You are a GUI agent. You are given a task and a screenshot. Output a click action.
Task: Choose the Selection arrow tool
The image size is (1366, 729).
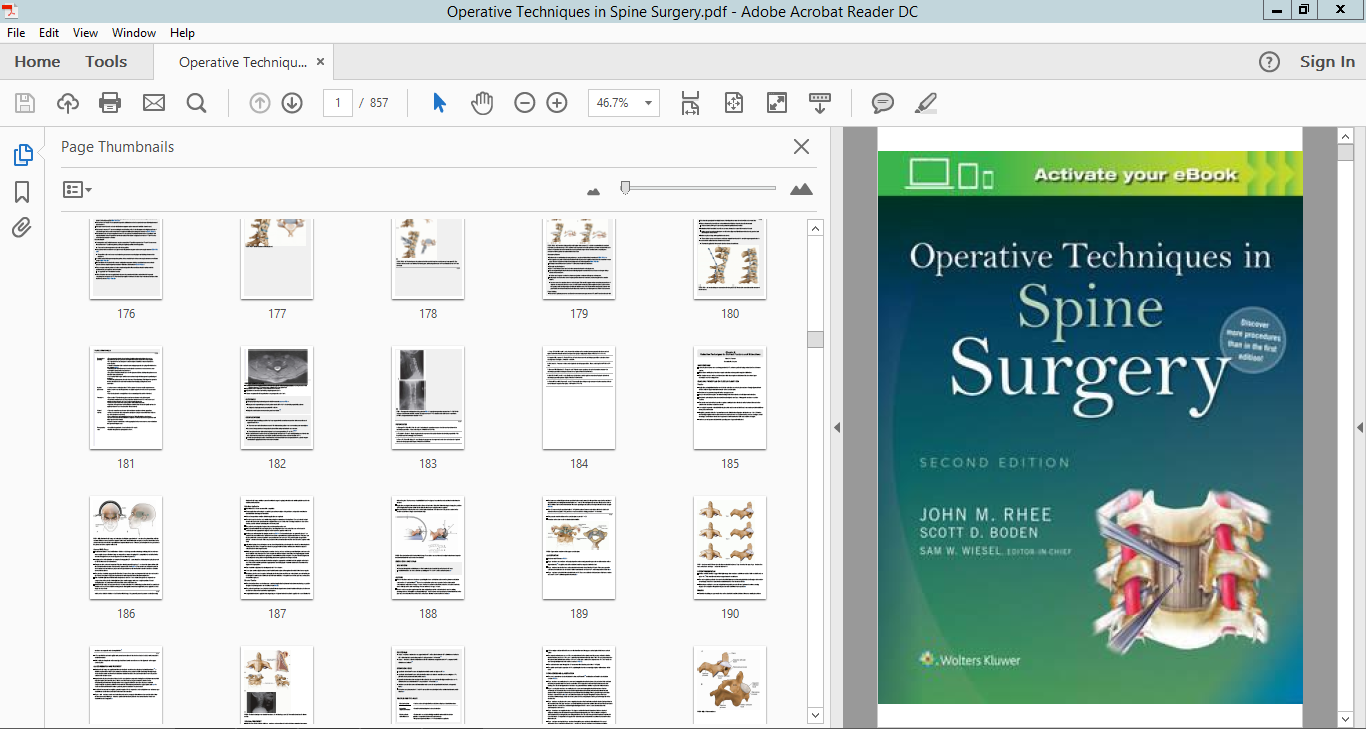pyautogui.click(x=439, y=103)
